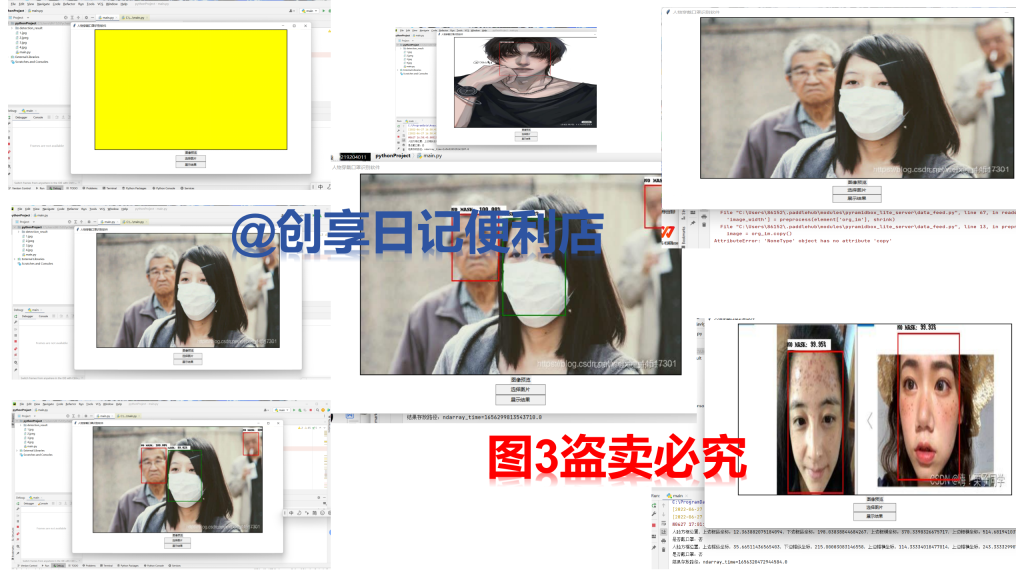Click the 显示结果 button below the image
1024x576 pixels.
click(x=521, y=398)
